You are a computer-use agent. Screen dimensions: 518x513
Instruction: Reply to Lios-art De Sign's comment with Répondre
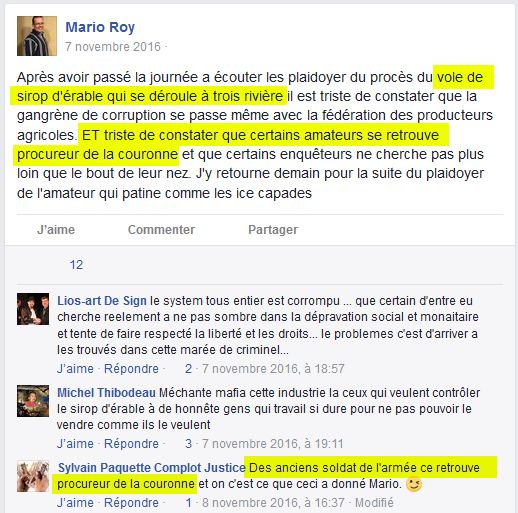[x=131, y=369]
